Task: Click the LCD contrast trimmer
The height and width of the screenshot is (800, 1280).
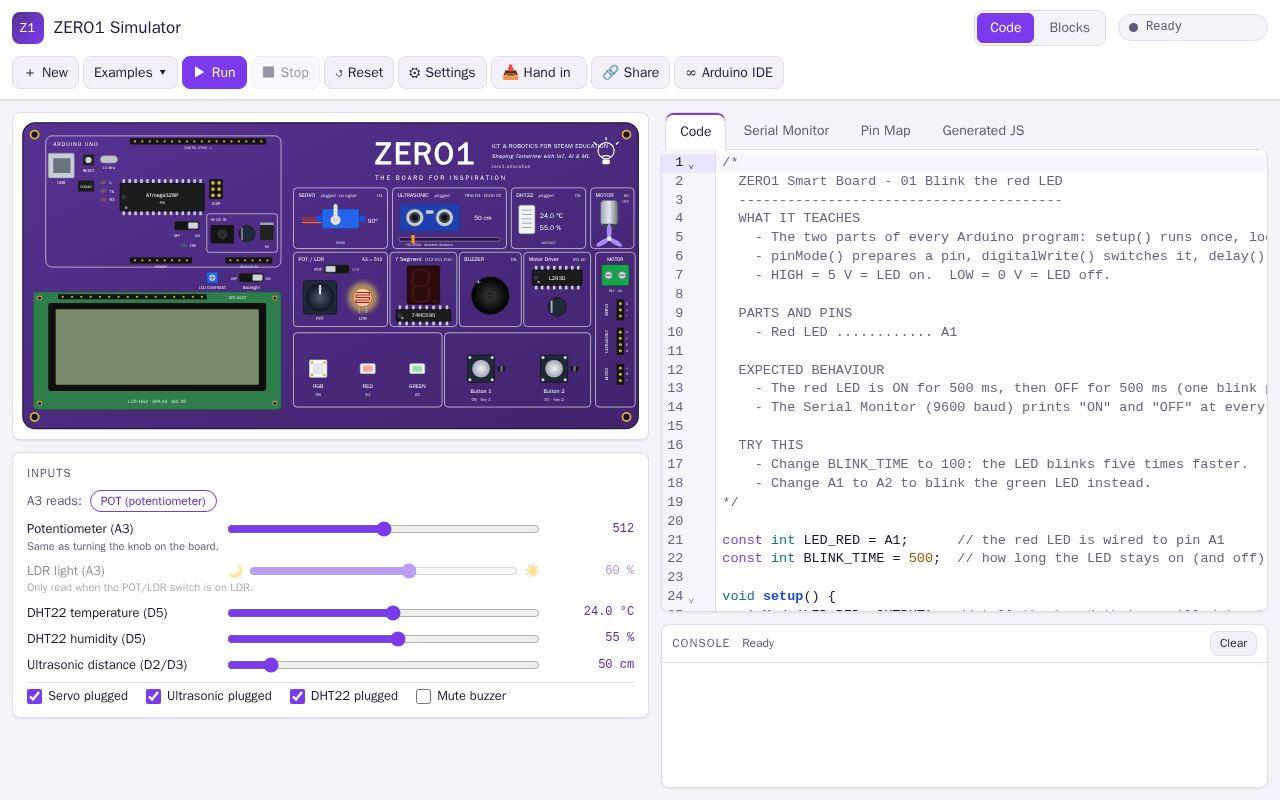Action: tap(212, 277)
